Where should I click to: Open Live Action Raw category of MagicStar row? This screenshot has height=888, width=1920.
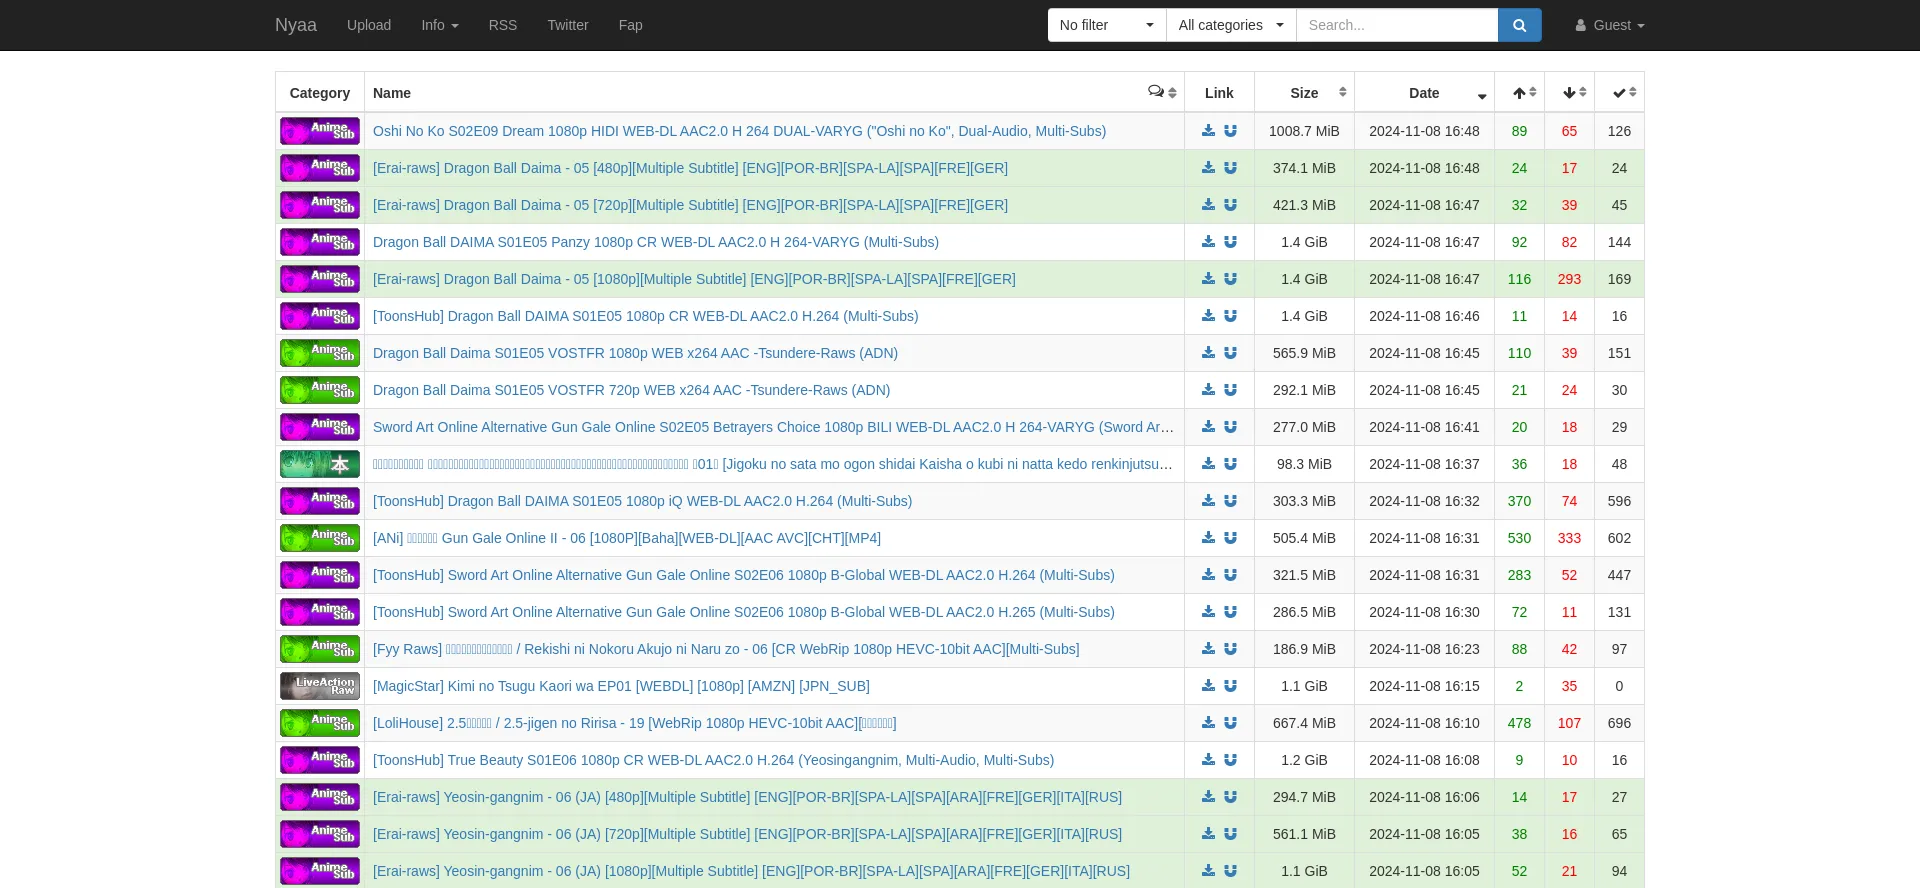(320, 686)
